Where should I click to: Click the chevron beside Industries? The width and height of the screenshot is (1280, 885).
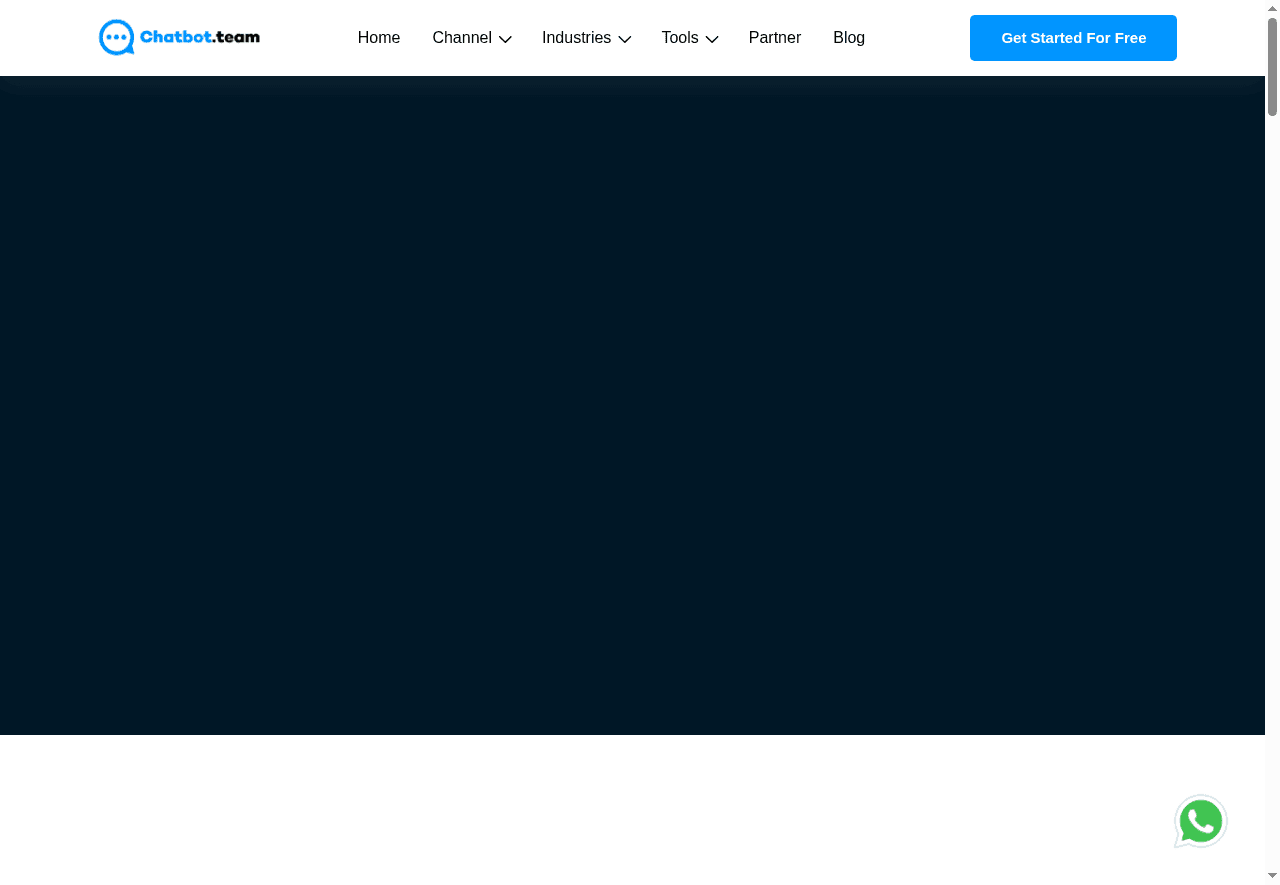click(x=625, y=39)
